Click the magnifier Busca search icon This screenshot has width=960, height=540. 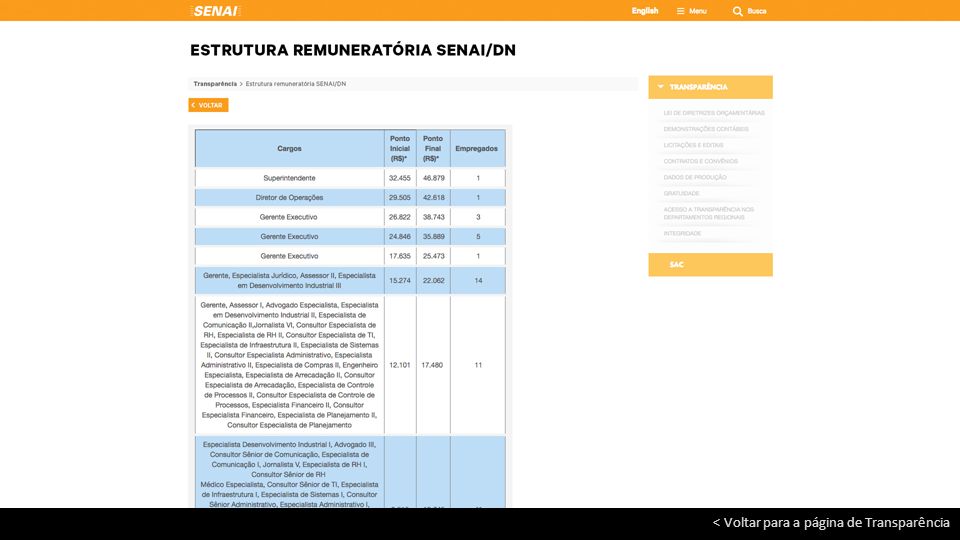(x=737, y=11)
